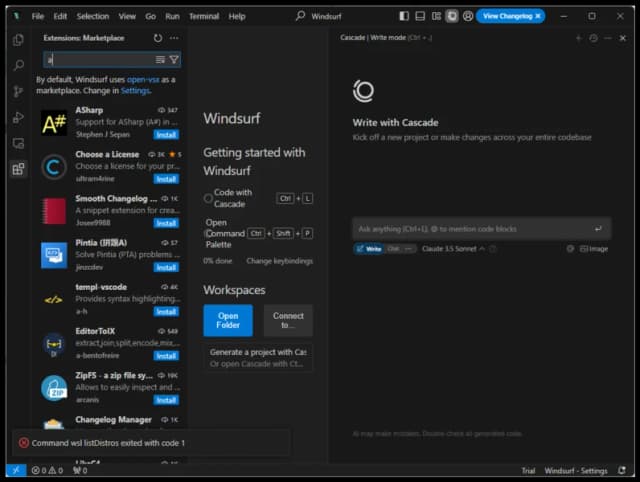
Task: Open the Search view in activity bar
Action: (x=18, y=65)
